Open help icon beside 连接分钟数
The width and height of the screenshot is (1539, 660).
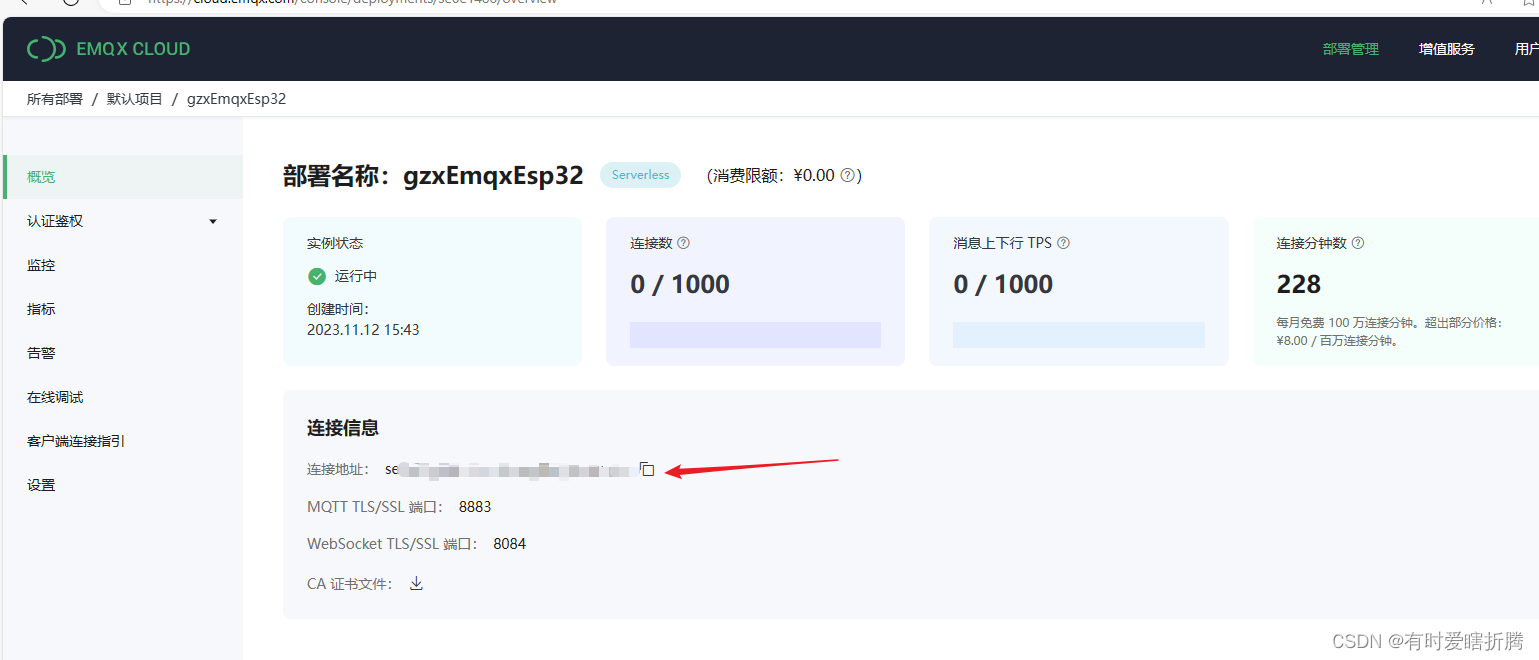(1358, 243)
